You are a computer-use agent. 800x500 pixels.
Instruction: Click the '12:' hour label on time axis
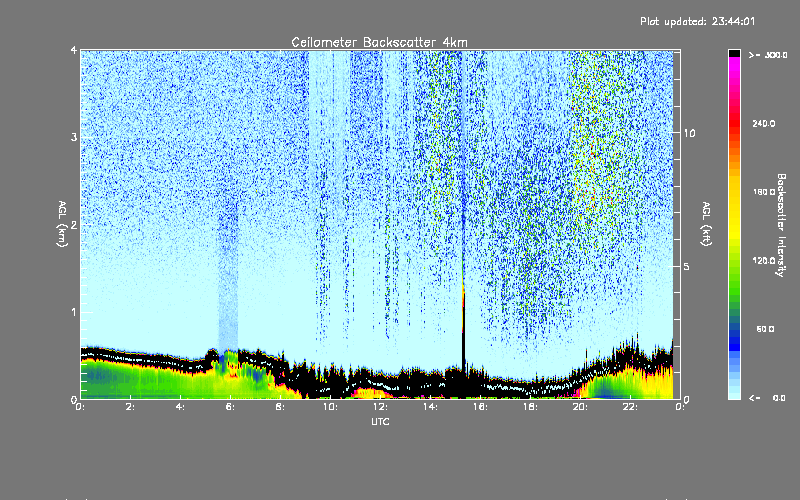380,407
